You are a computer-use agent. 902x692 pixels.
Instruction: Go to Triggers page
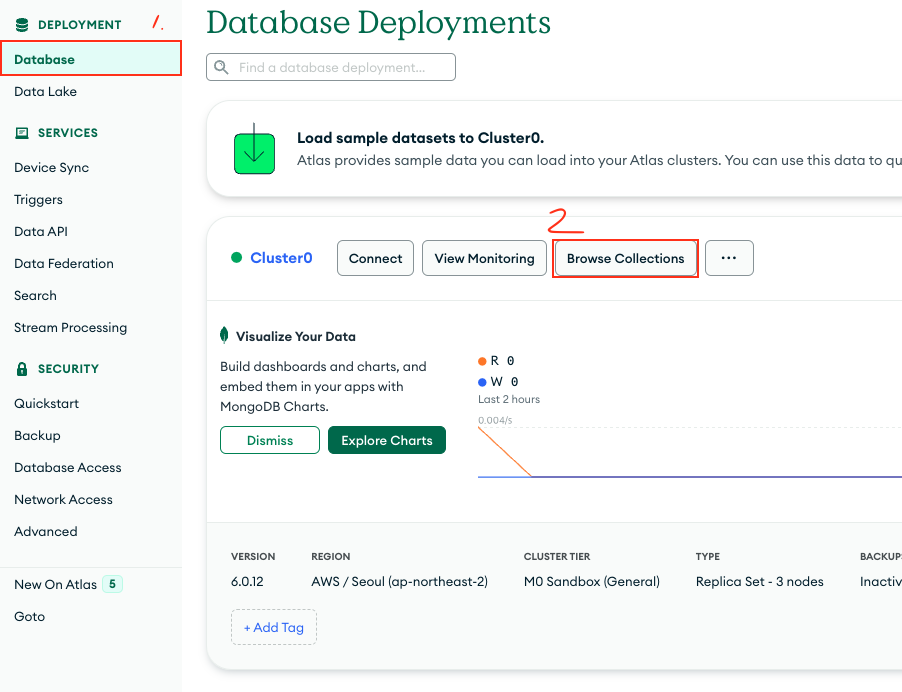[x=39, y=200]
